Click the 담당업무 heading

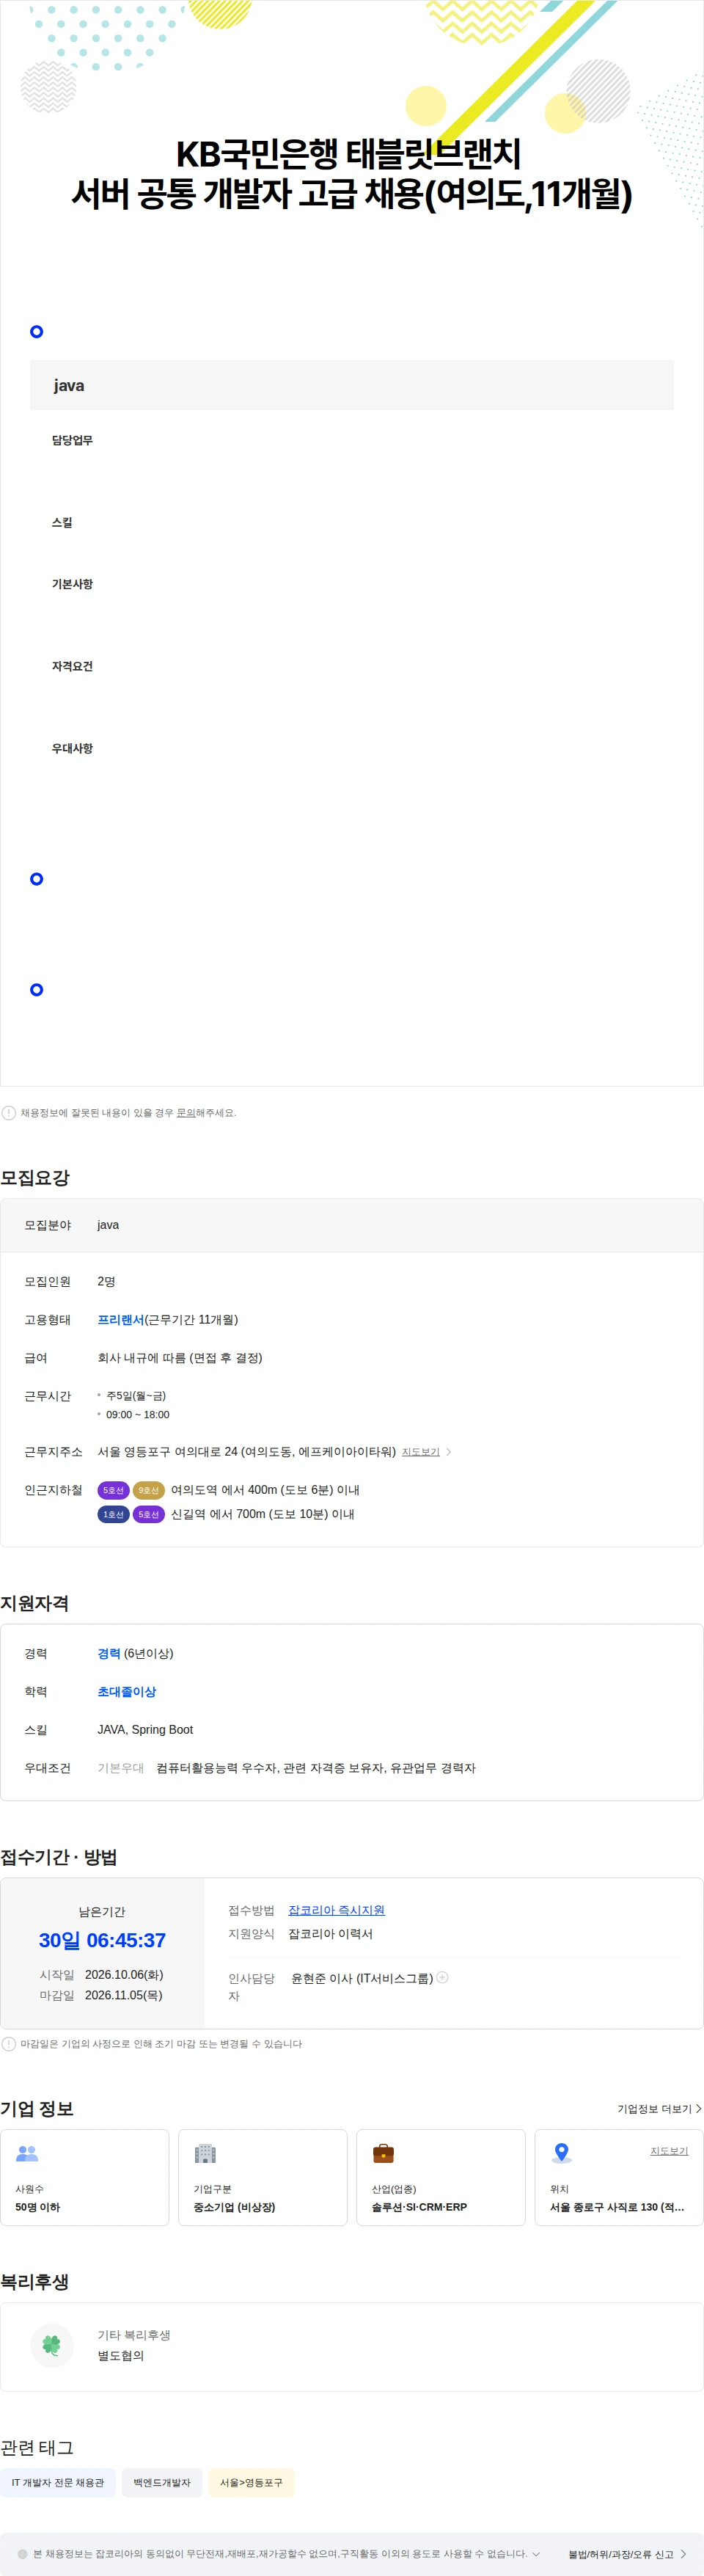72,440
